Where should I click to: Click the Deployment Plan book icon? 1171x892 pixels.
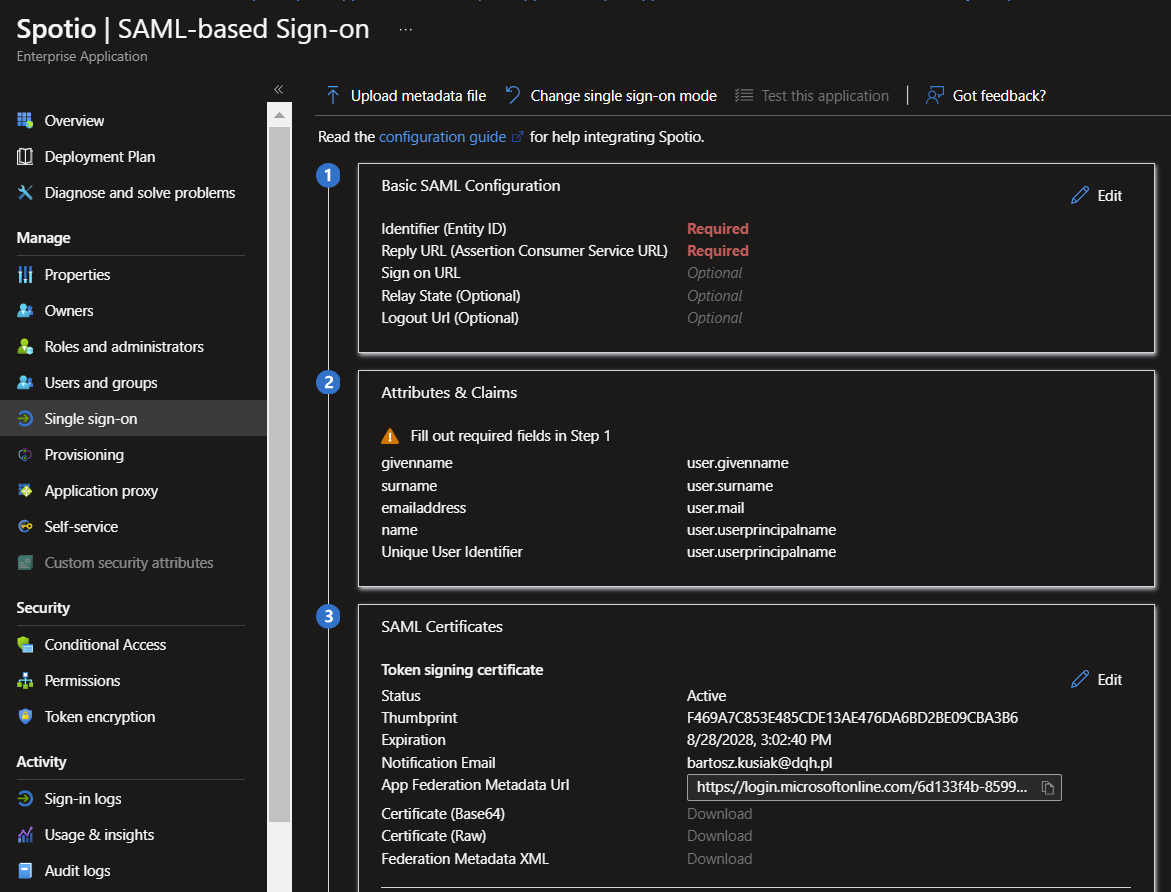click(25, 156)
